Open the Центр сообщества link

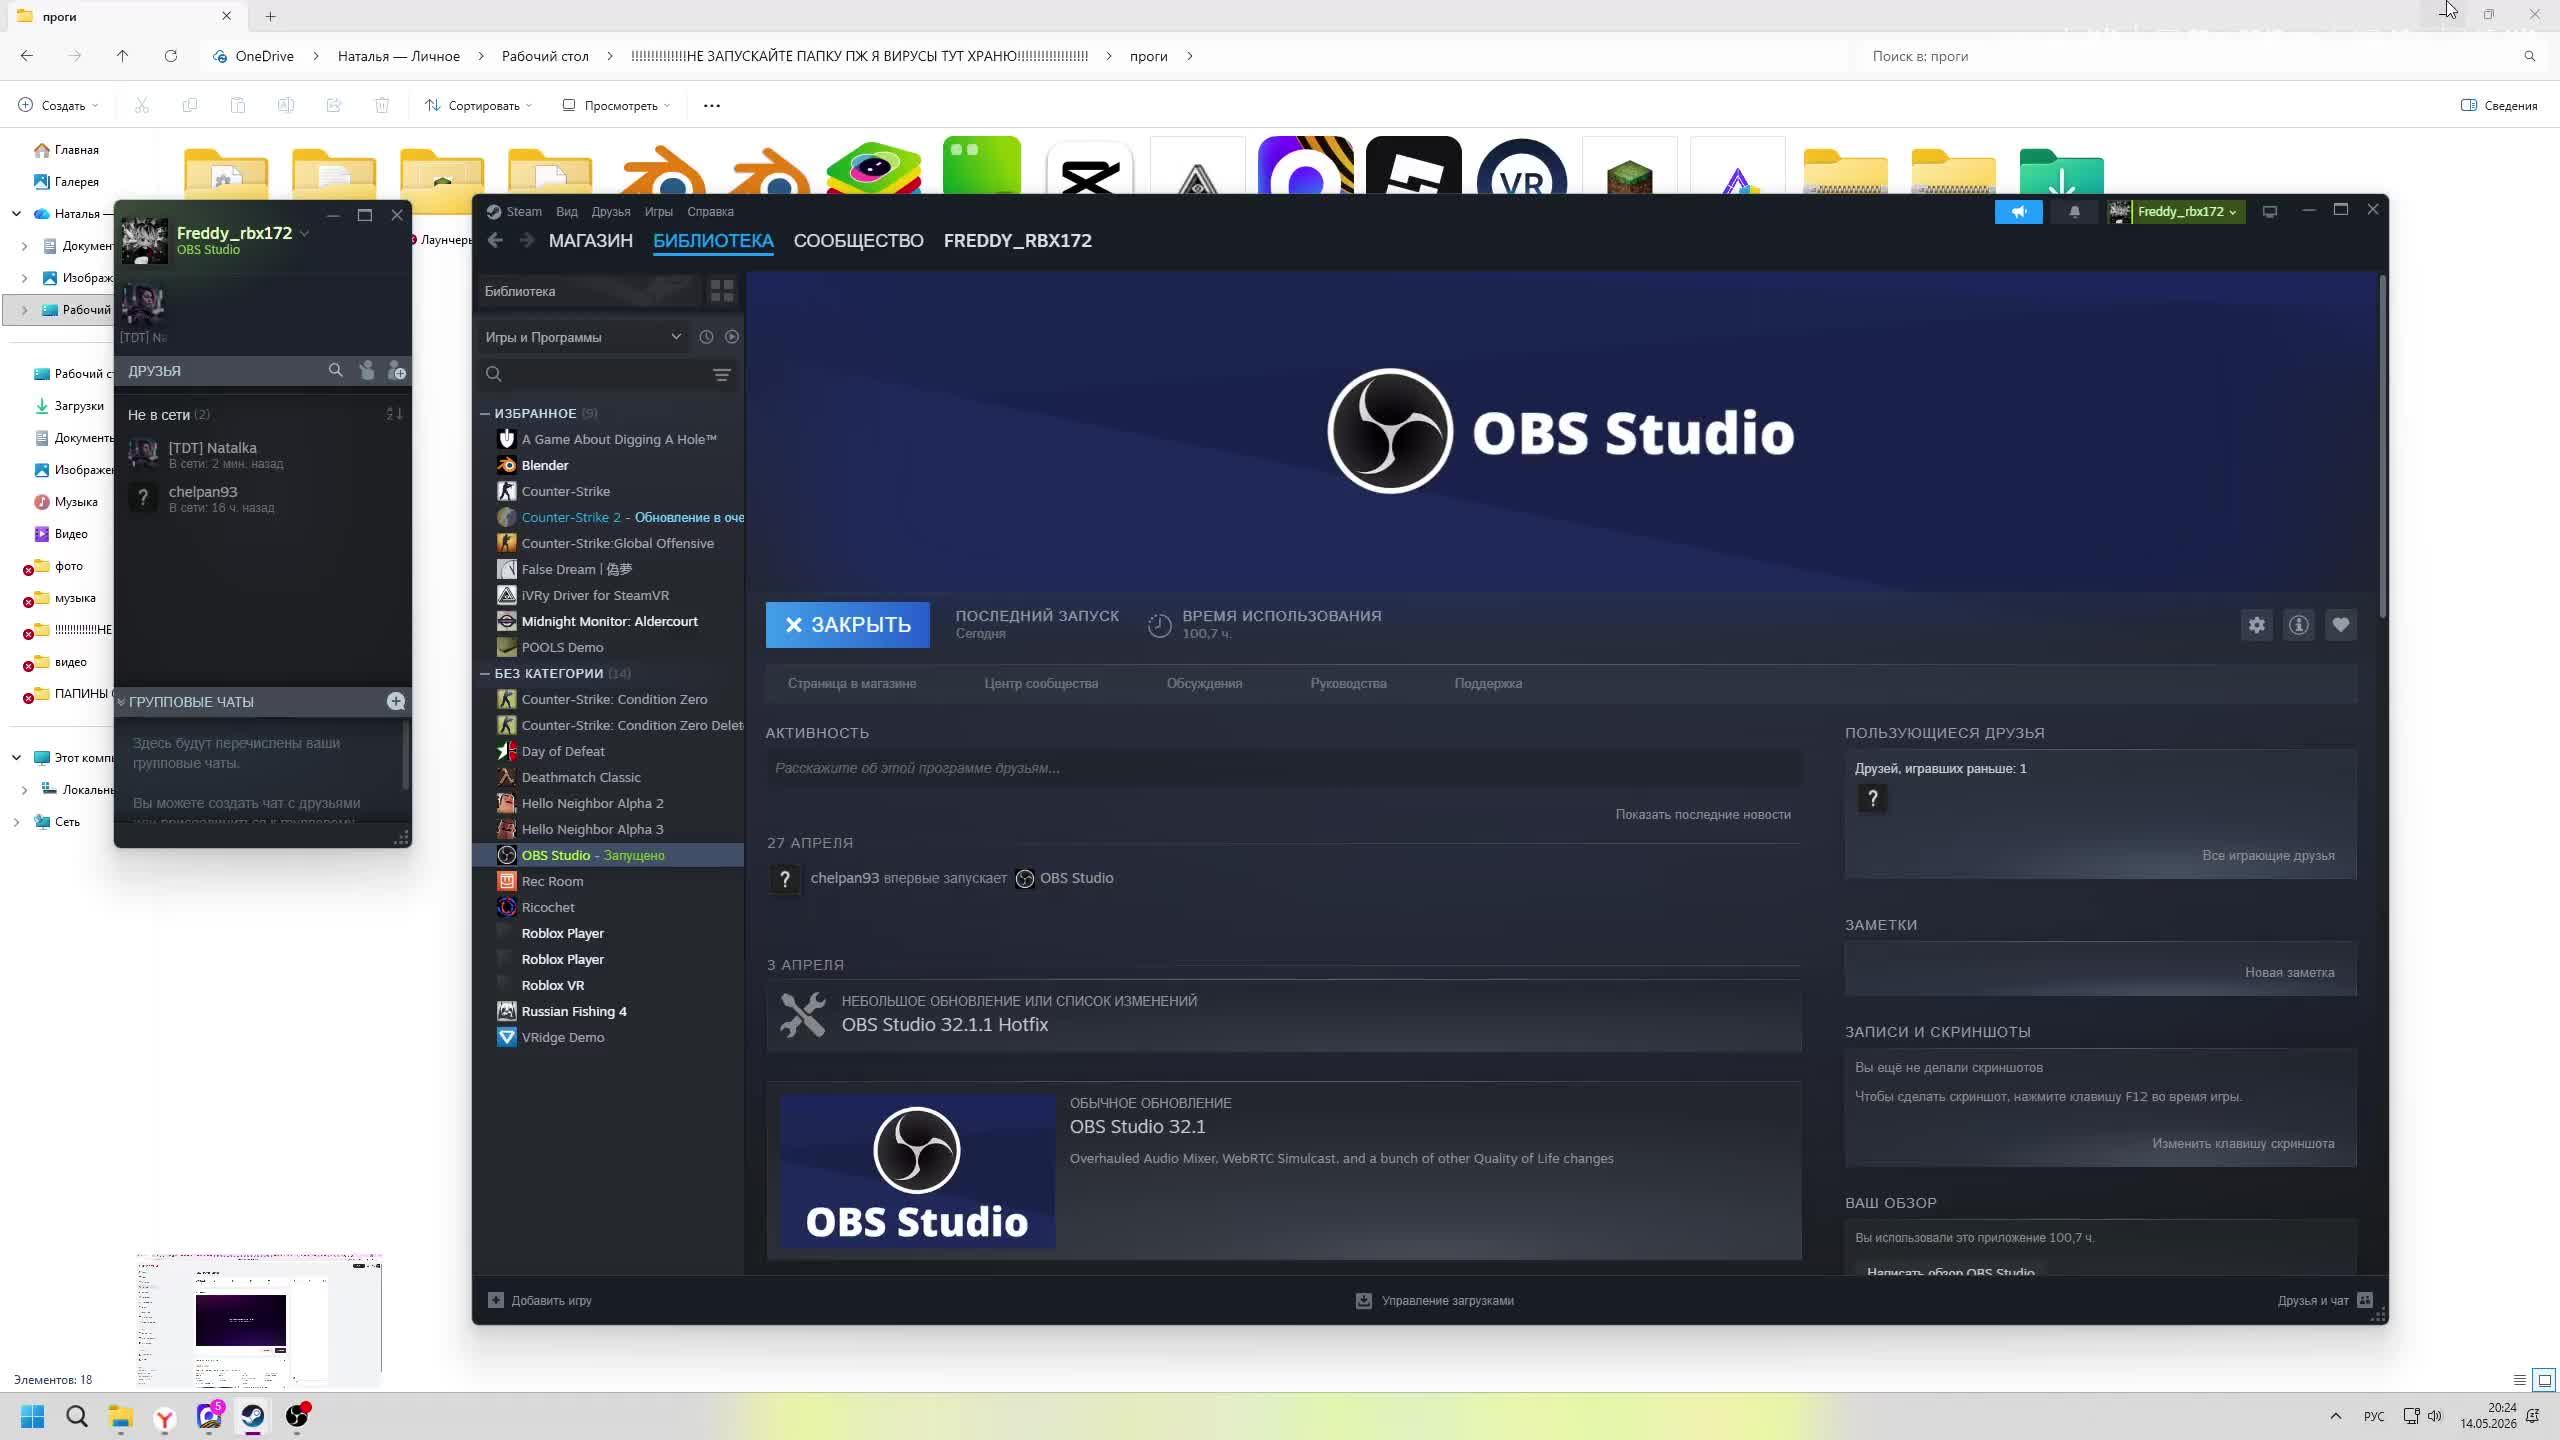1041,684
